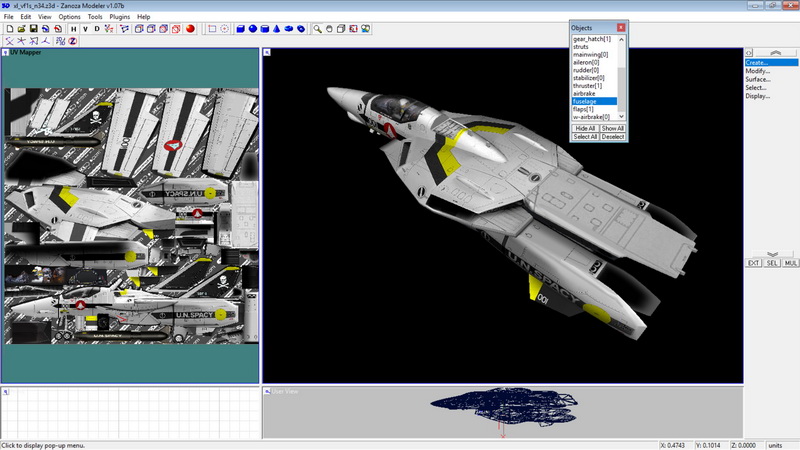The image size is (800, 450).
Task: Toggle the SEL mode button
Action: (x=772, y=263)
